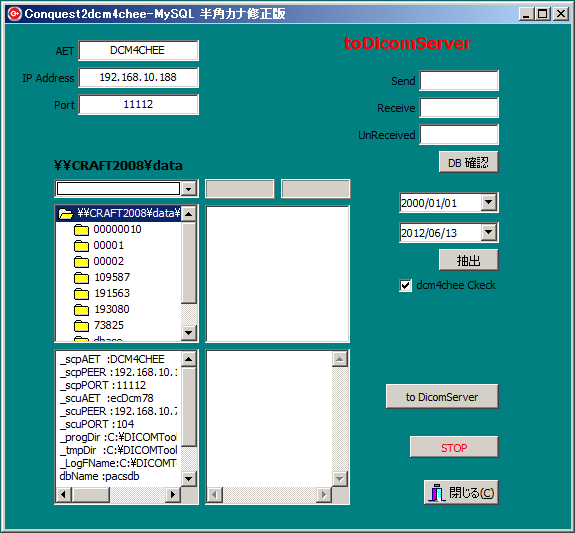The image size is (575, 533).
Task: Open the drive selection combo box arrow
Action: tap(189, 189)
